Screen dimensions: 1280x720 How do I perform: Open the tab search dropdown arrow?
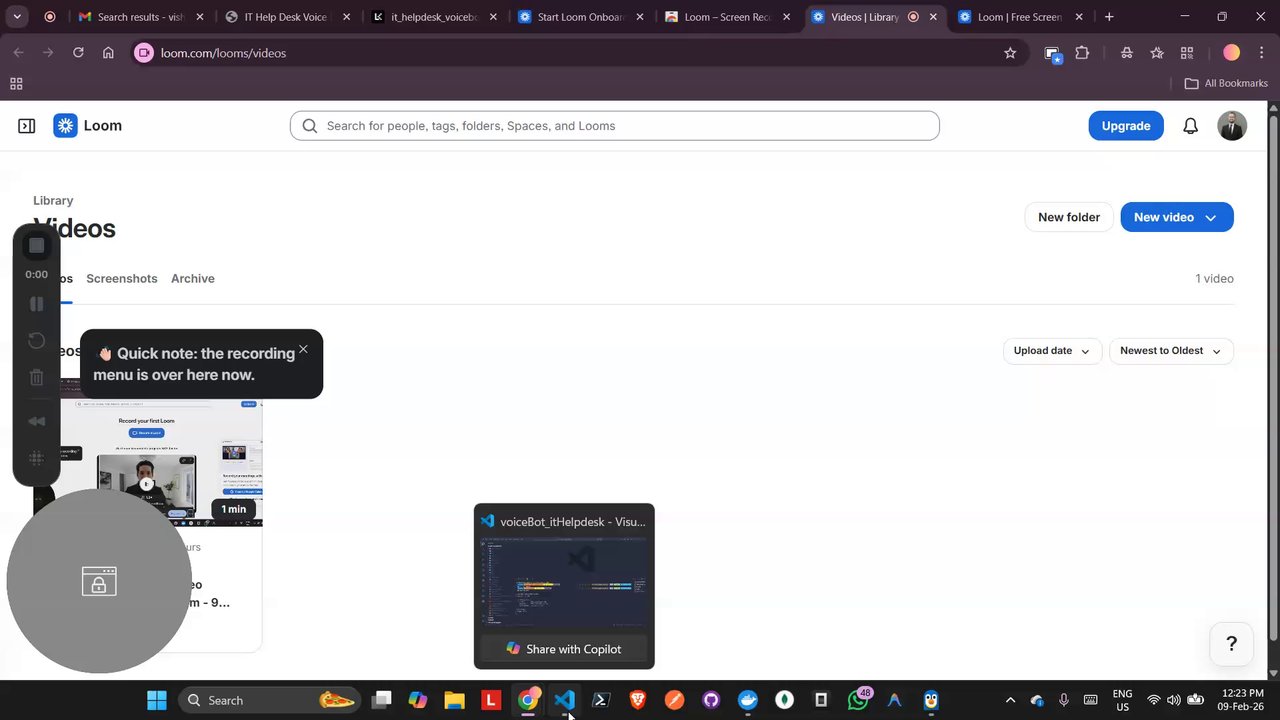17,17
